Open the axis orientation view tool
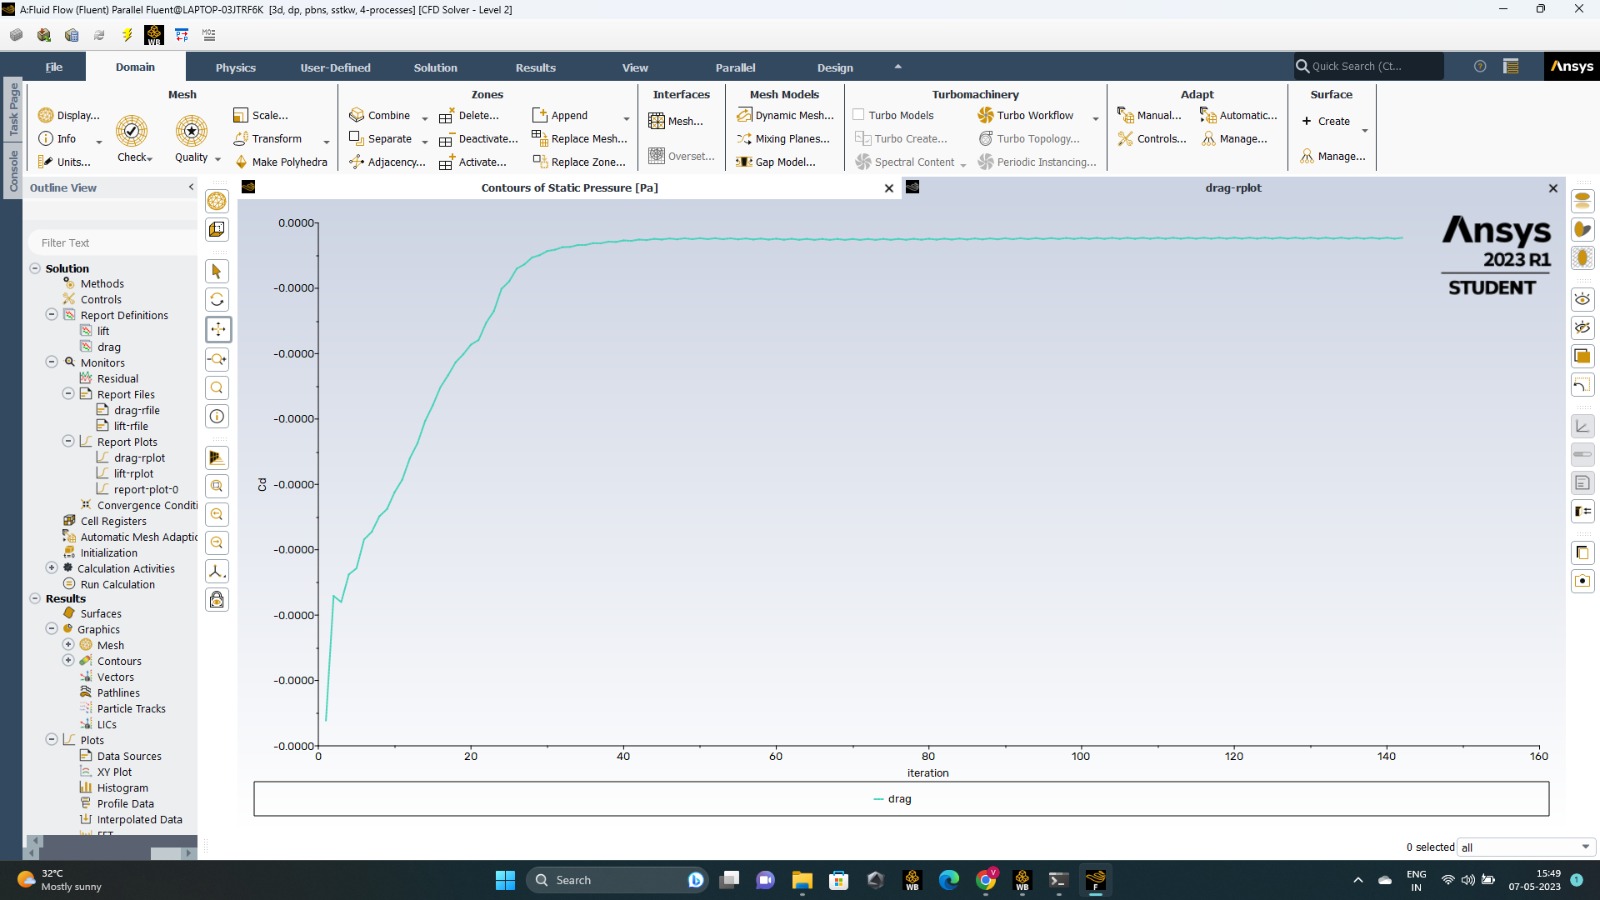Viewport: 1600px width, 900px height. [x=217, y=571]
